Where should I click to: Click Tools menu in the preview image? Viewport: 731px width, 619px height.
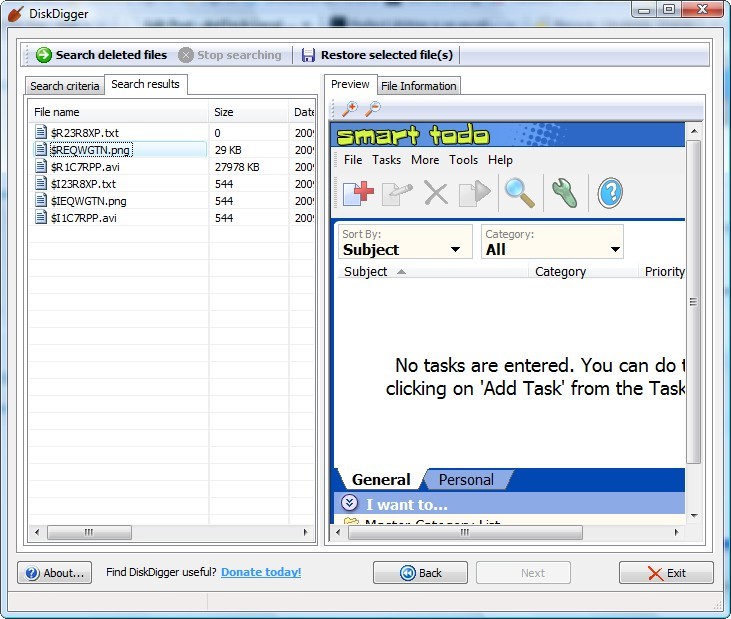[x=463, y=160]
